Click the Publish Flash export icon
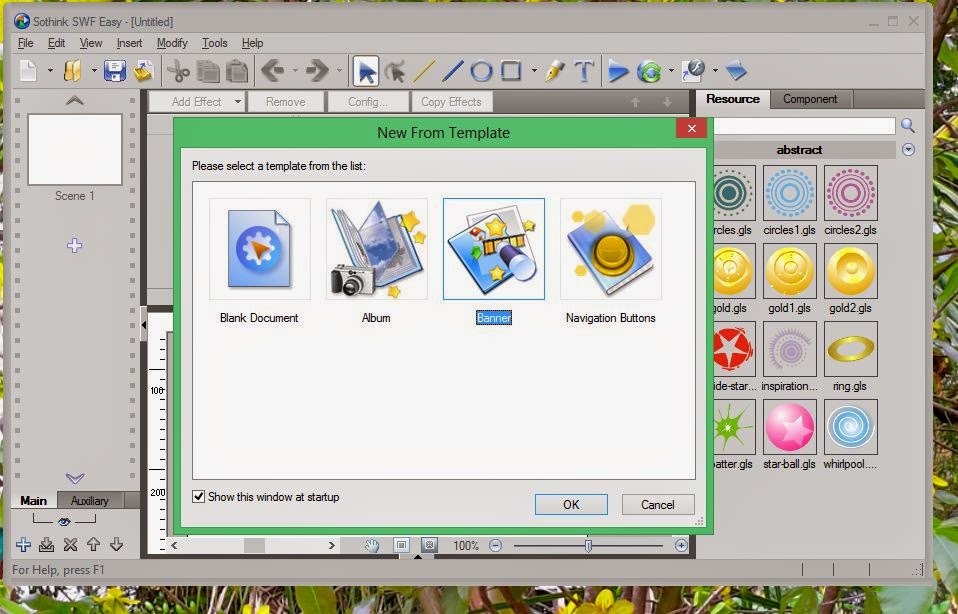 pos(693,71)
